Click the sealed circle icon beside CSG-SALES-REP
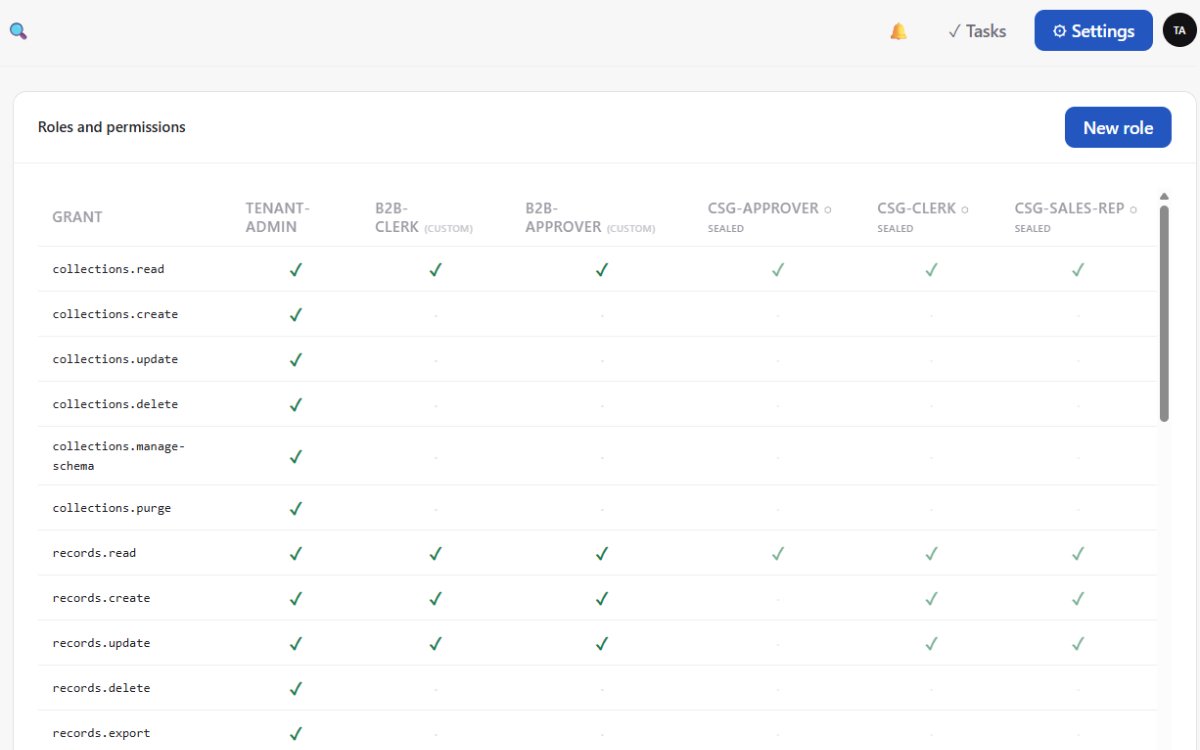The height and width of the screenshot is (750, 1200). (1134, 209)
